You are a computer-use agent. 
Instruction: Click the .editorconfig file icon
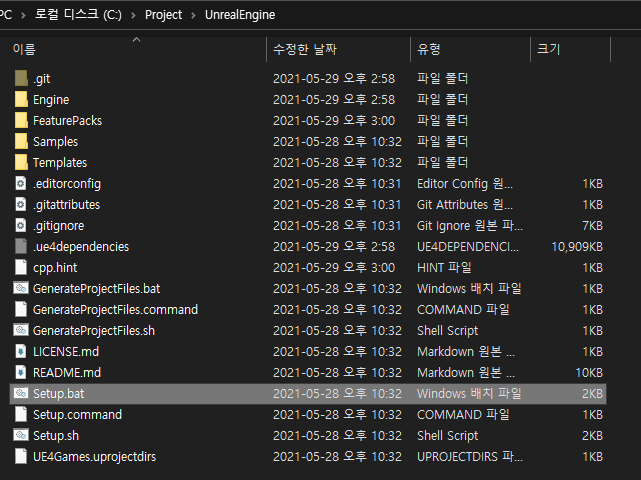[21, 184]
